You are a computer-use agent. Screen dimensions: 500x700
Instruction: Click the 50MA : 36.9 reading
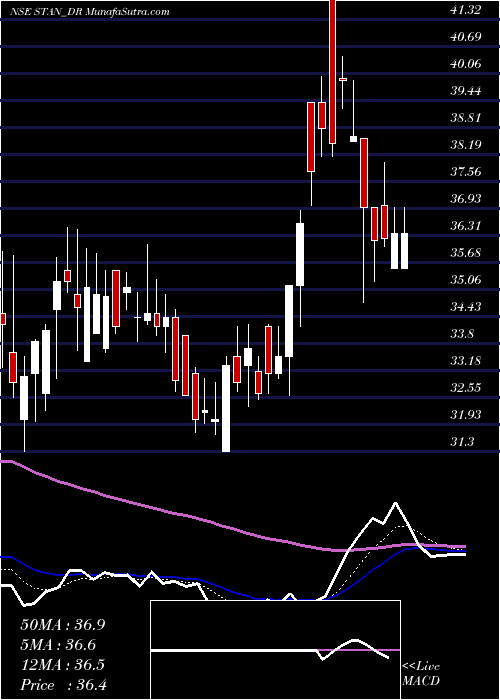point(63,625)
